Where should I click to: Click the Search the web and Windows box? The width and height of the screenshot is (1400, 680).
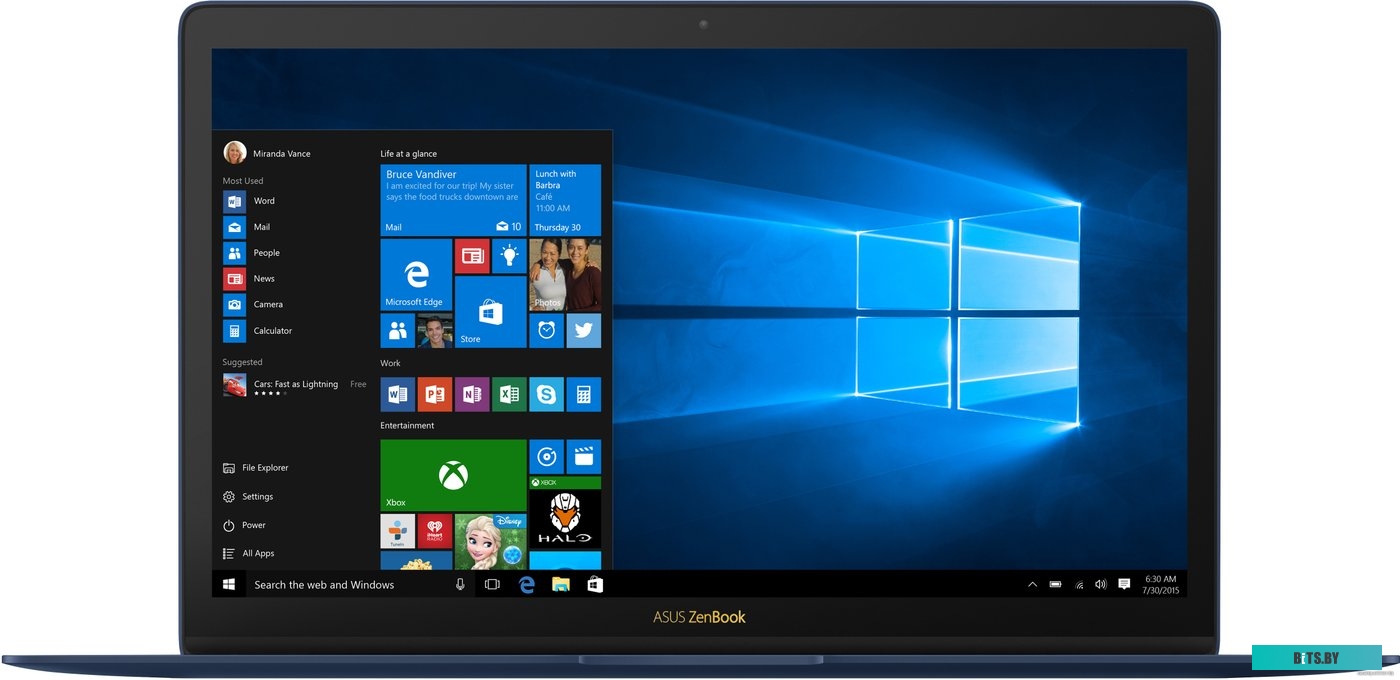[x=345, y=584]
